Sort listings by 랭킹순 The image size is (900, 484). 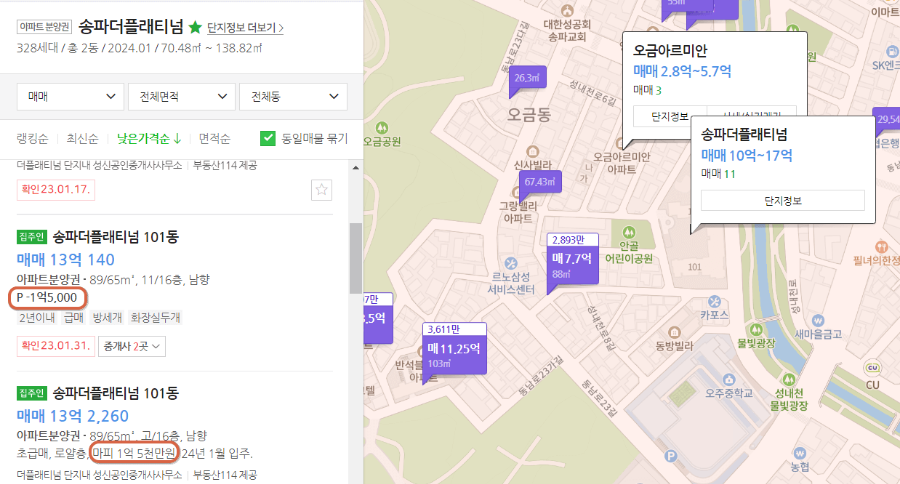32,138
